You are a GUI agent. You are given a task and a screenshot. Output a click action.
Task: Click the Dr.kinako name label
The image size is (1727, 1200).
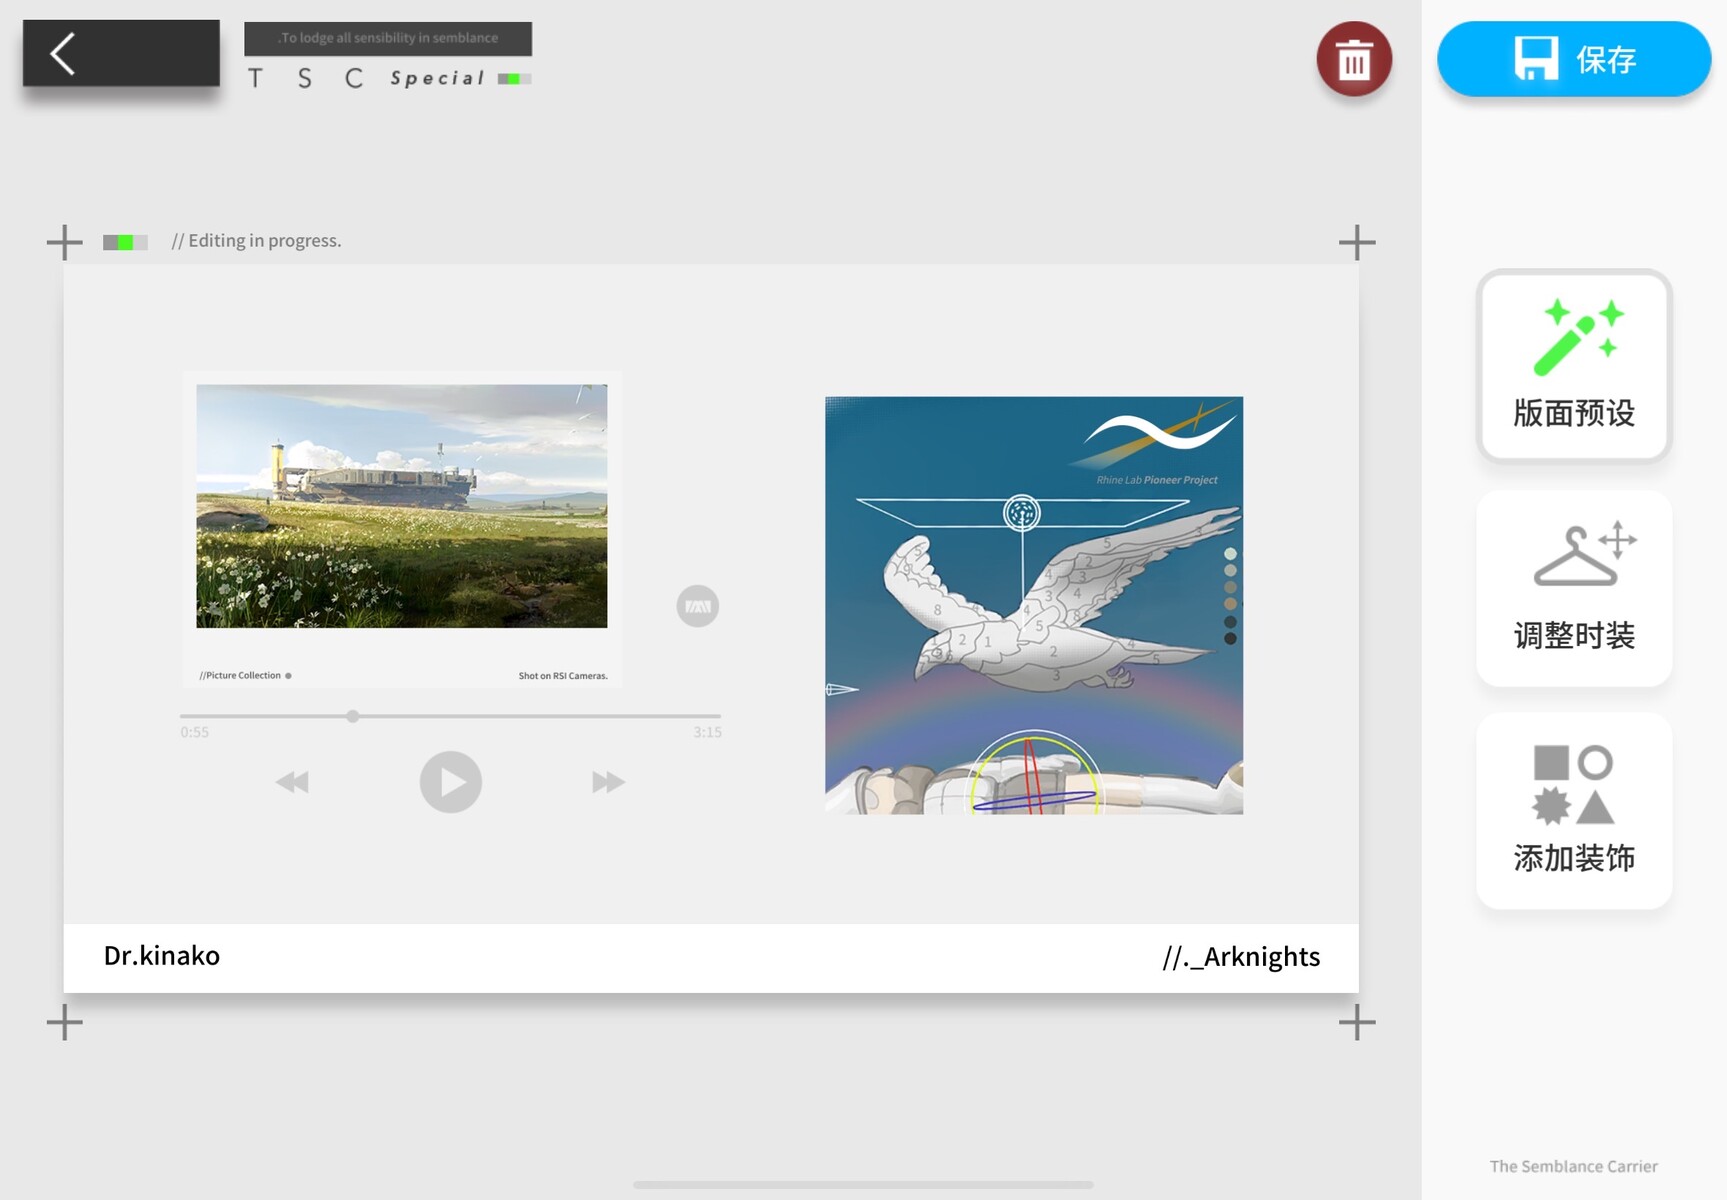pyautogui.click(x=162, y=956)
